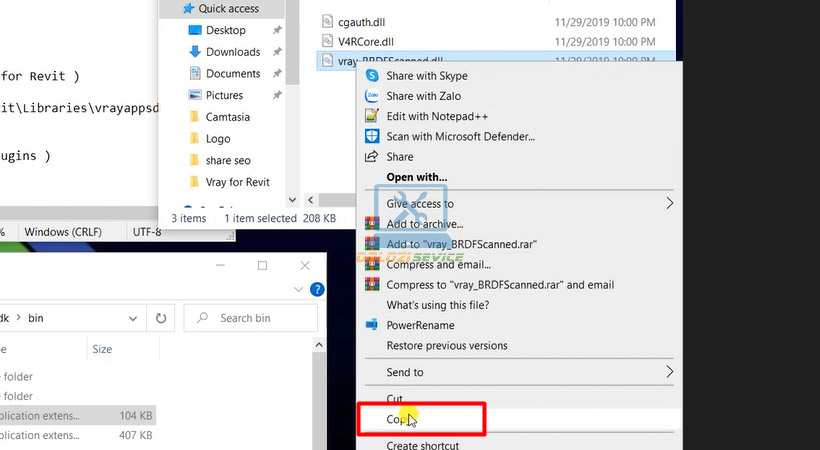Select Open with... menu entry
Image resolution: width=820 pixels, height=450 pixels.
pos(416,177)
